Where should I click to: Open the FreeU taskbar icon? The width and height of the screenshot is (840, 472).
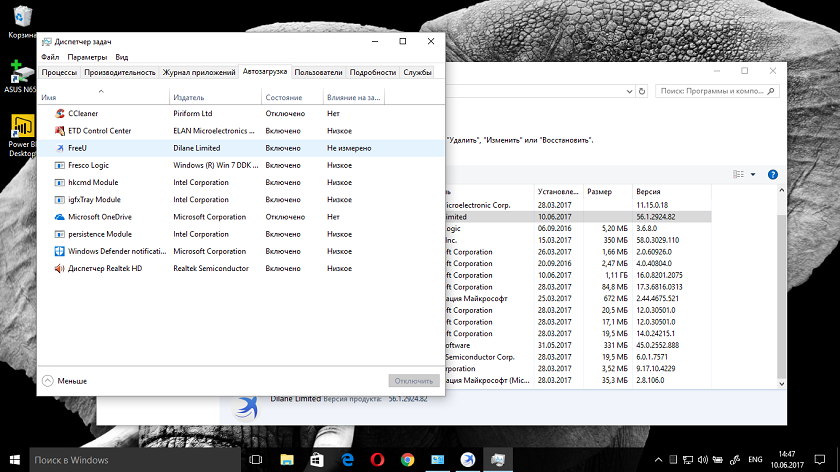click(468, 460)
